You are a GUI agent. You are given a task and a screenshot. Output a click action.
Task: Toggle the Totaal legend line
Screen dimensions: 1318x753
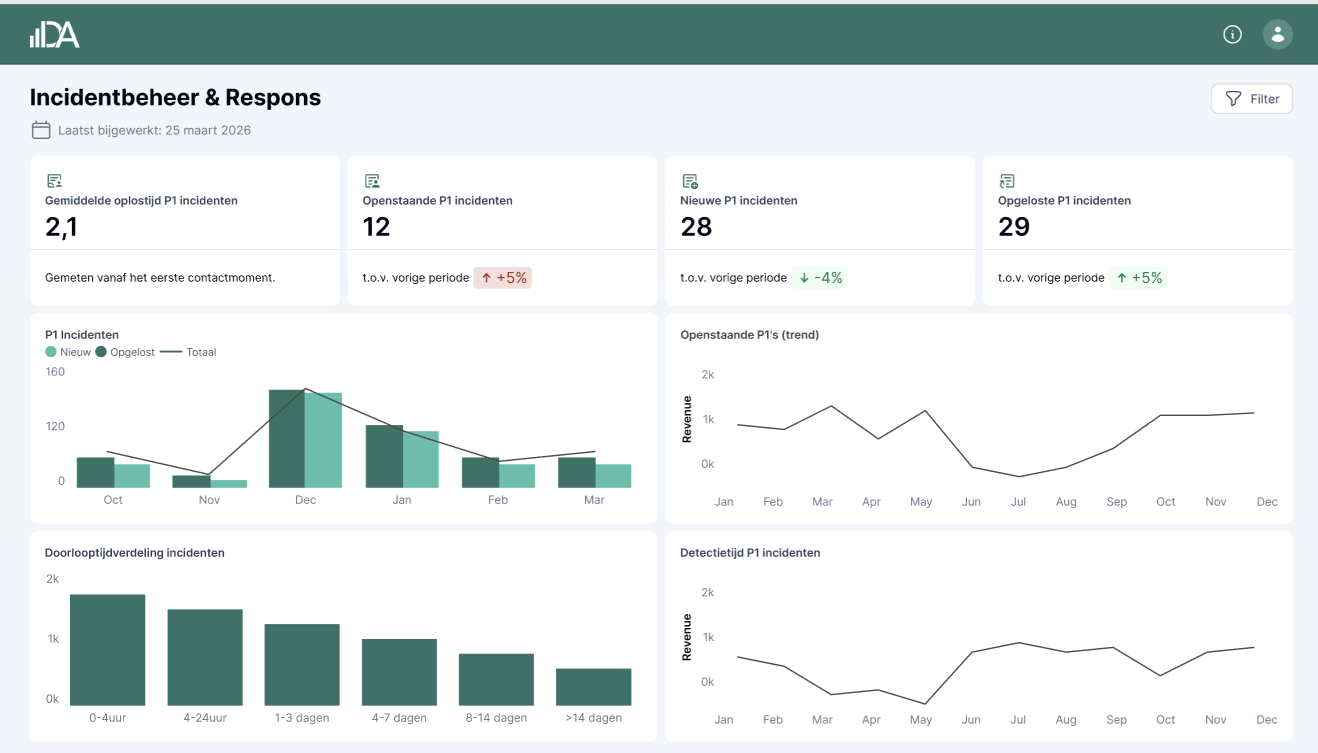pyautogui.click(x=188, y=352)
